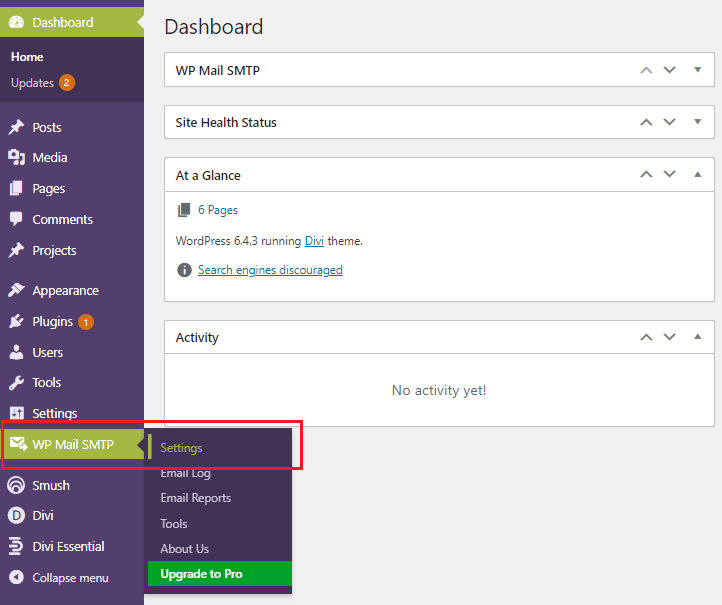Screen dimensions: 722x605
Task: Click the Plugins plug icon
Action: pyautogui.click(x=16, y=321)
